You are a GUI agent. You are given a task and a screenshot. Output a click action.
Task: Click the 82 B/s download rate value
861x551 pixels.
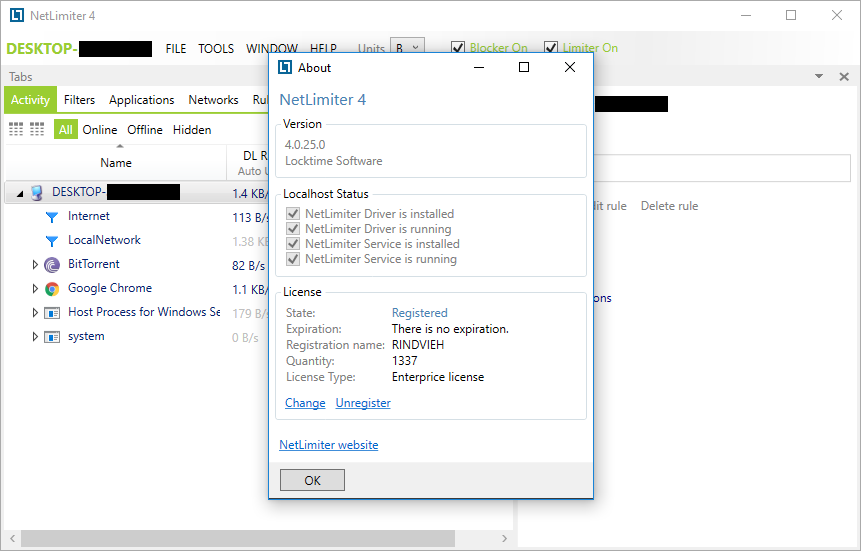tap(248, 266)
